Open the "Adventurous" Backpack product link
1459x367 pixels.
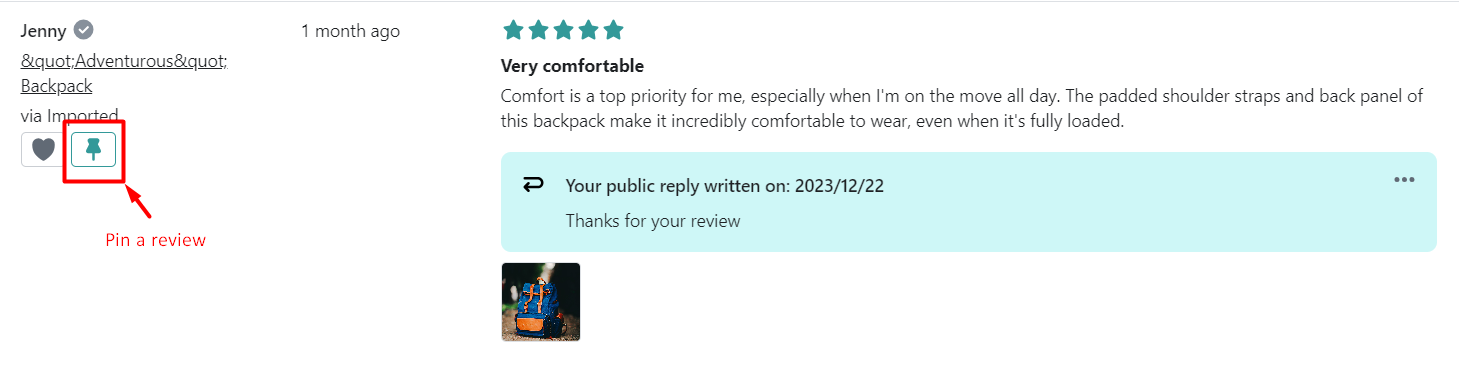[x=124, y=73]
